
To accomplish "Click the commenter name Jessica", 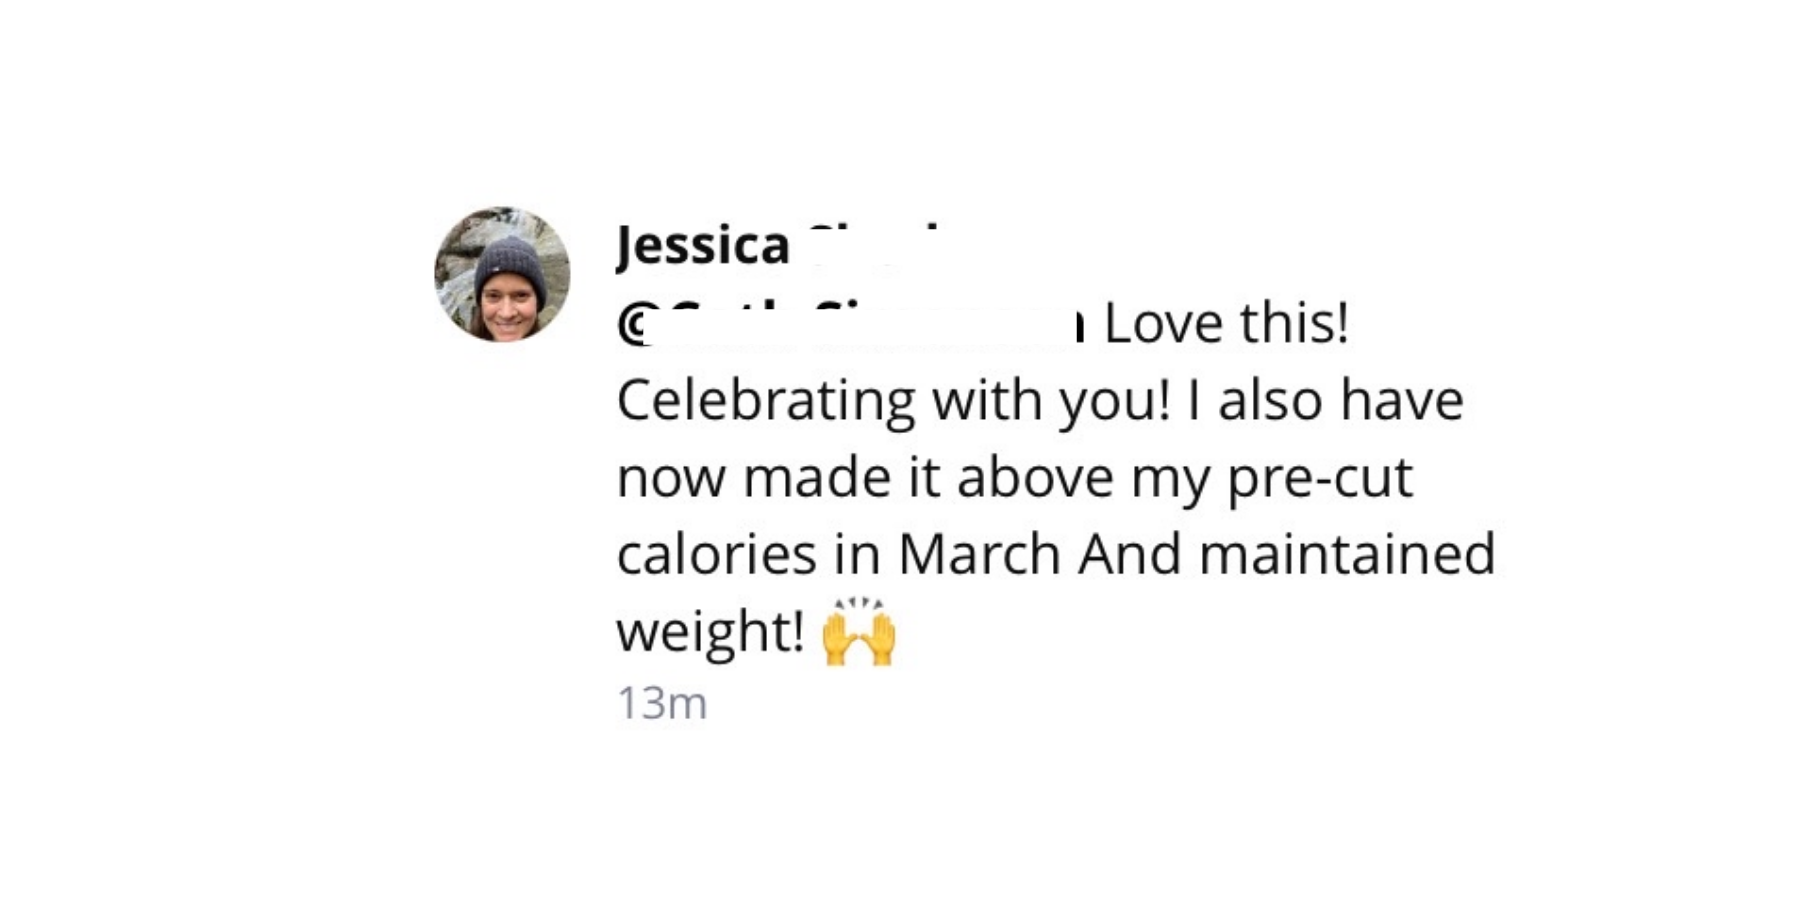I will [702, 245].
